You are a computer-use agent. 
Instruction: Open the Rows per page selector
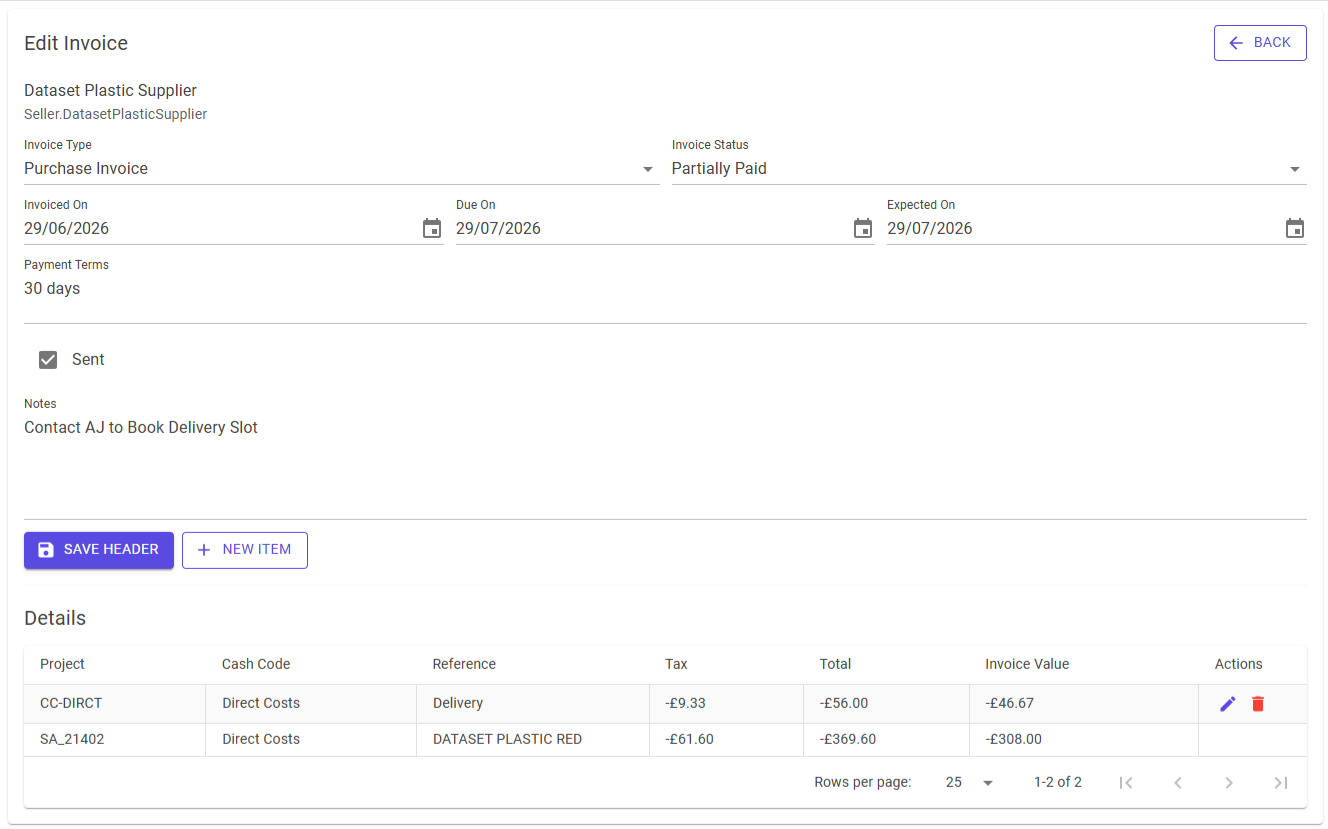tap(969, 783)
